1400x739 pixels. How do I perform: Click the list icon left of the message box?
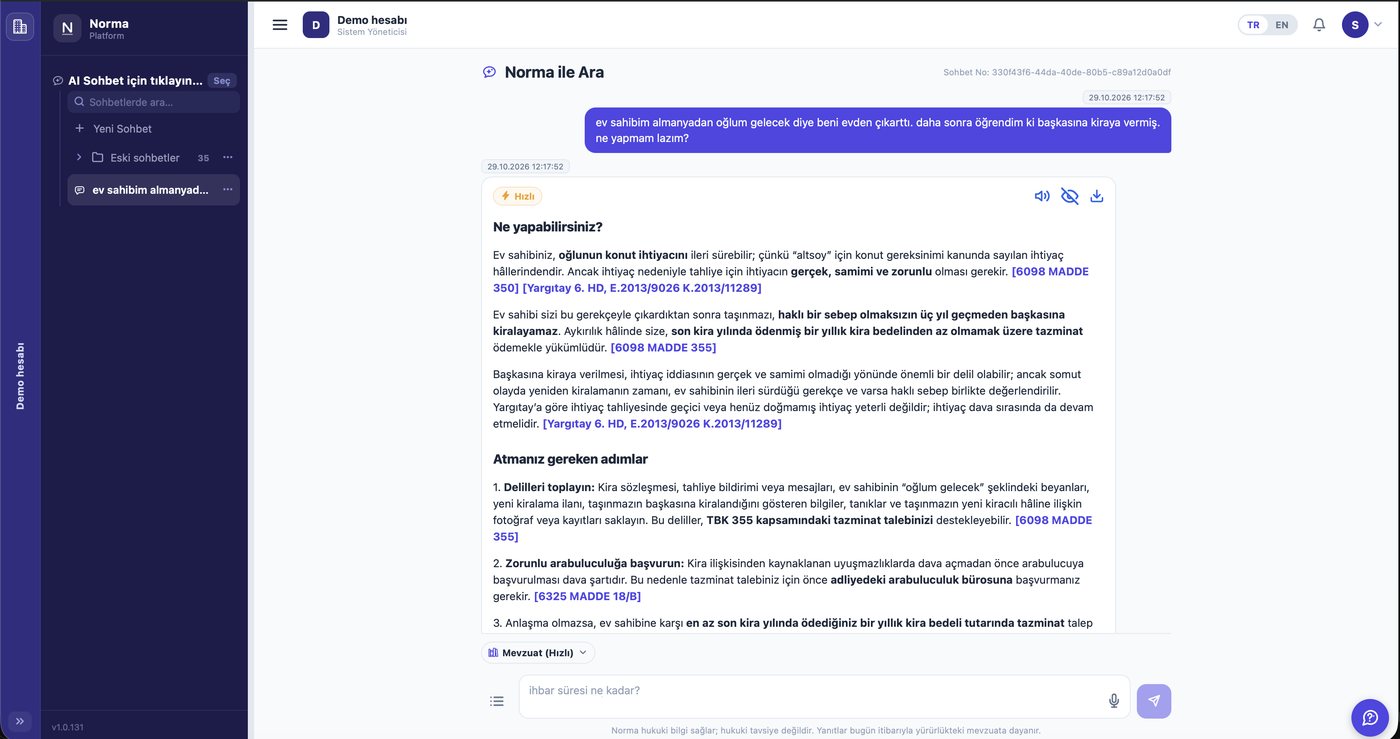click(497, 701)
